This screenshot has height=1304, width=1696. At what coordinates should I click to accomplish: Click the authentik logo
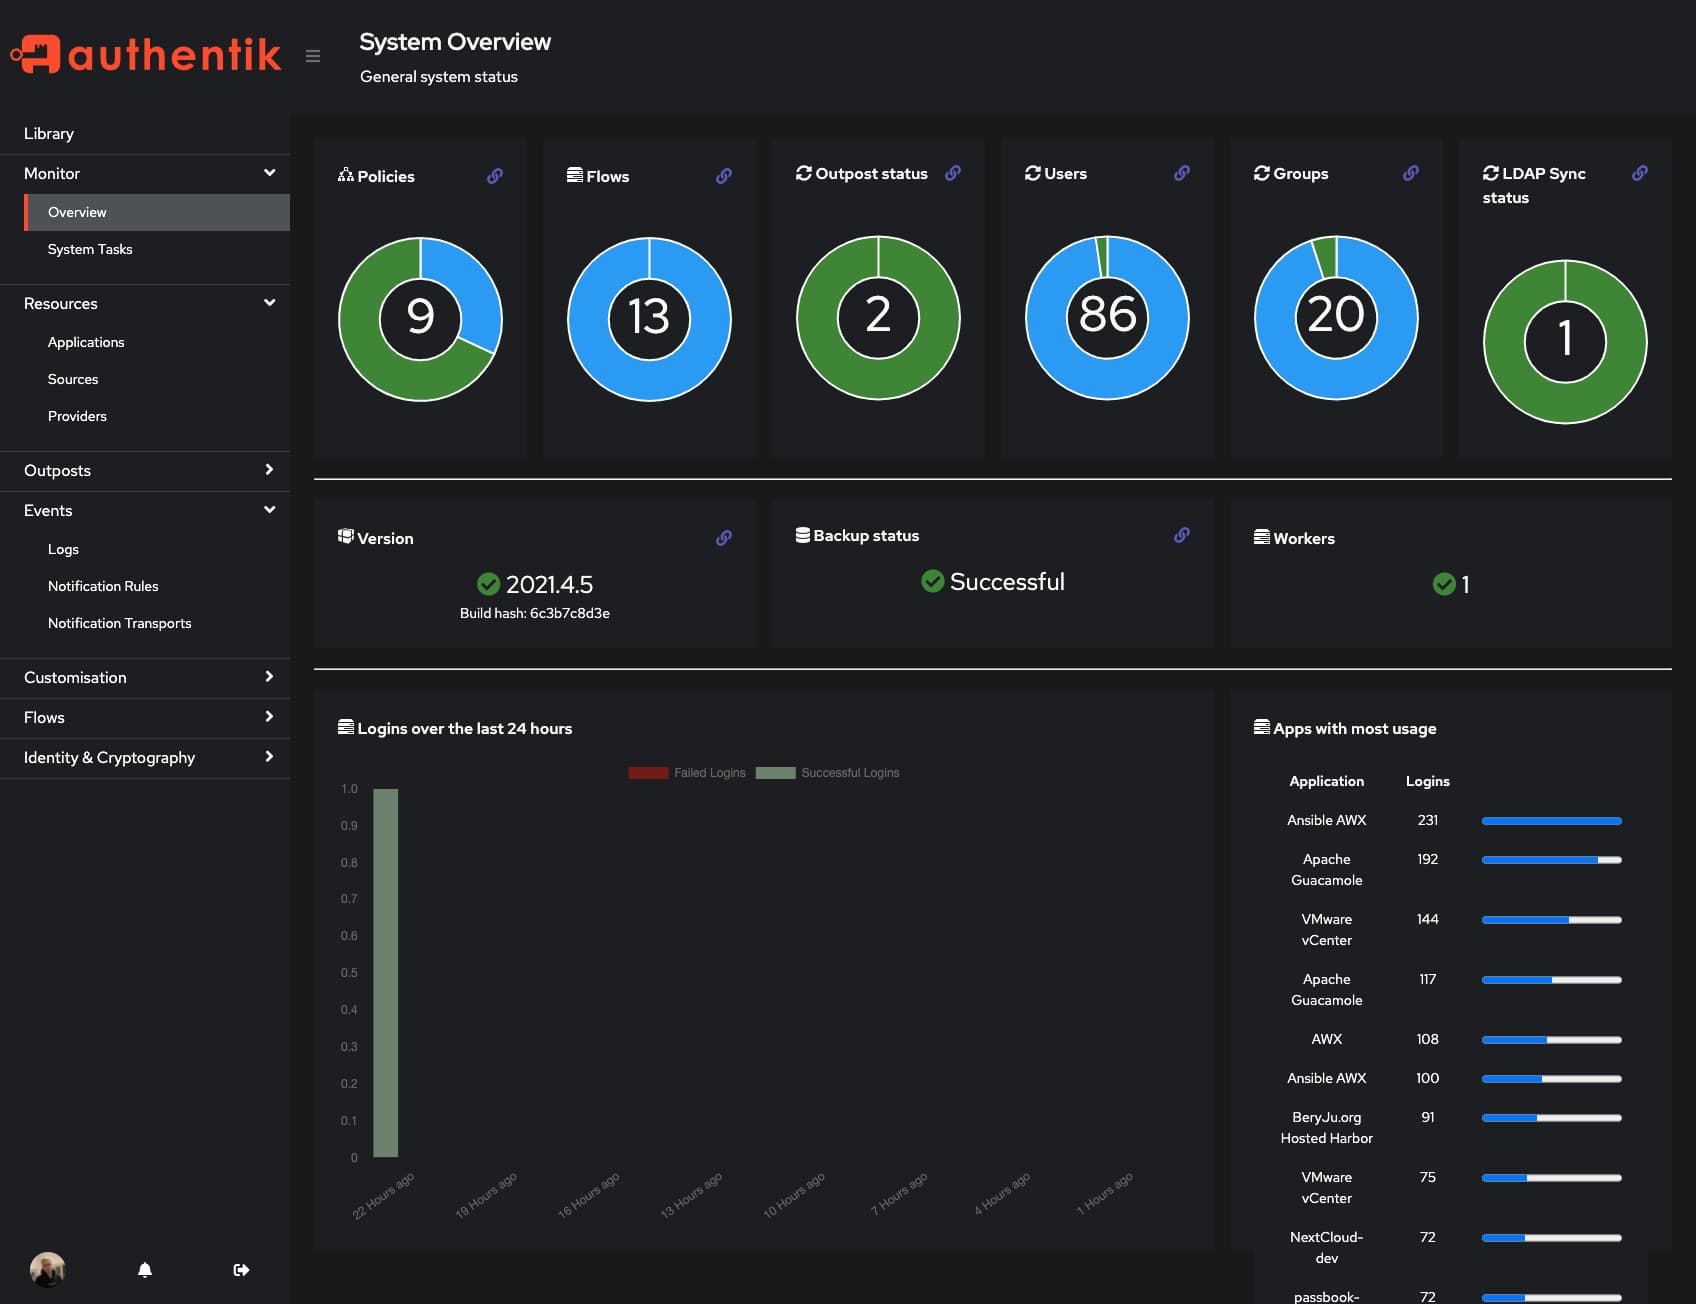[146, 54]
